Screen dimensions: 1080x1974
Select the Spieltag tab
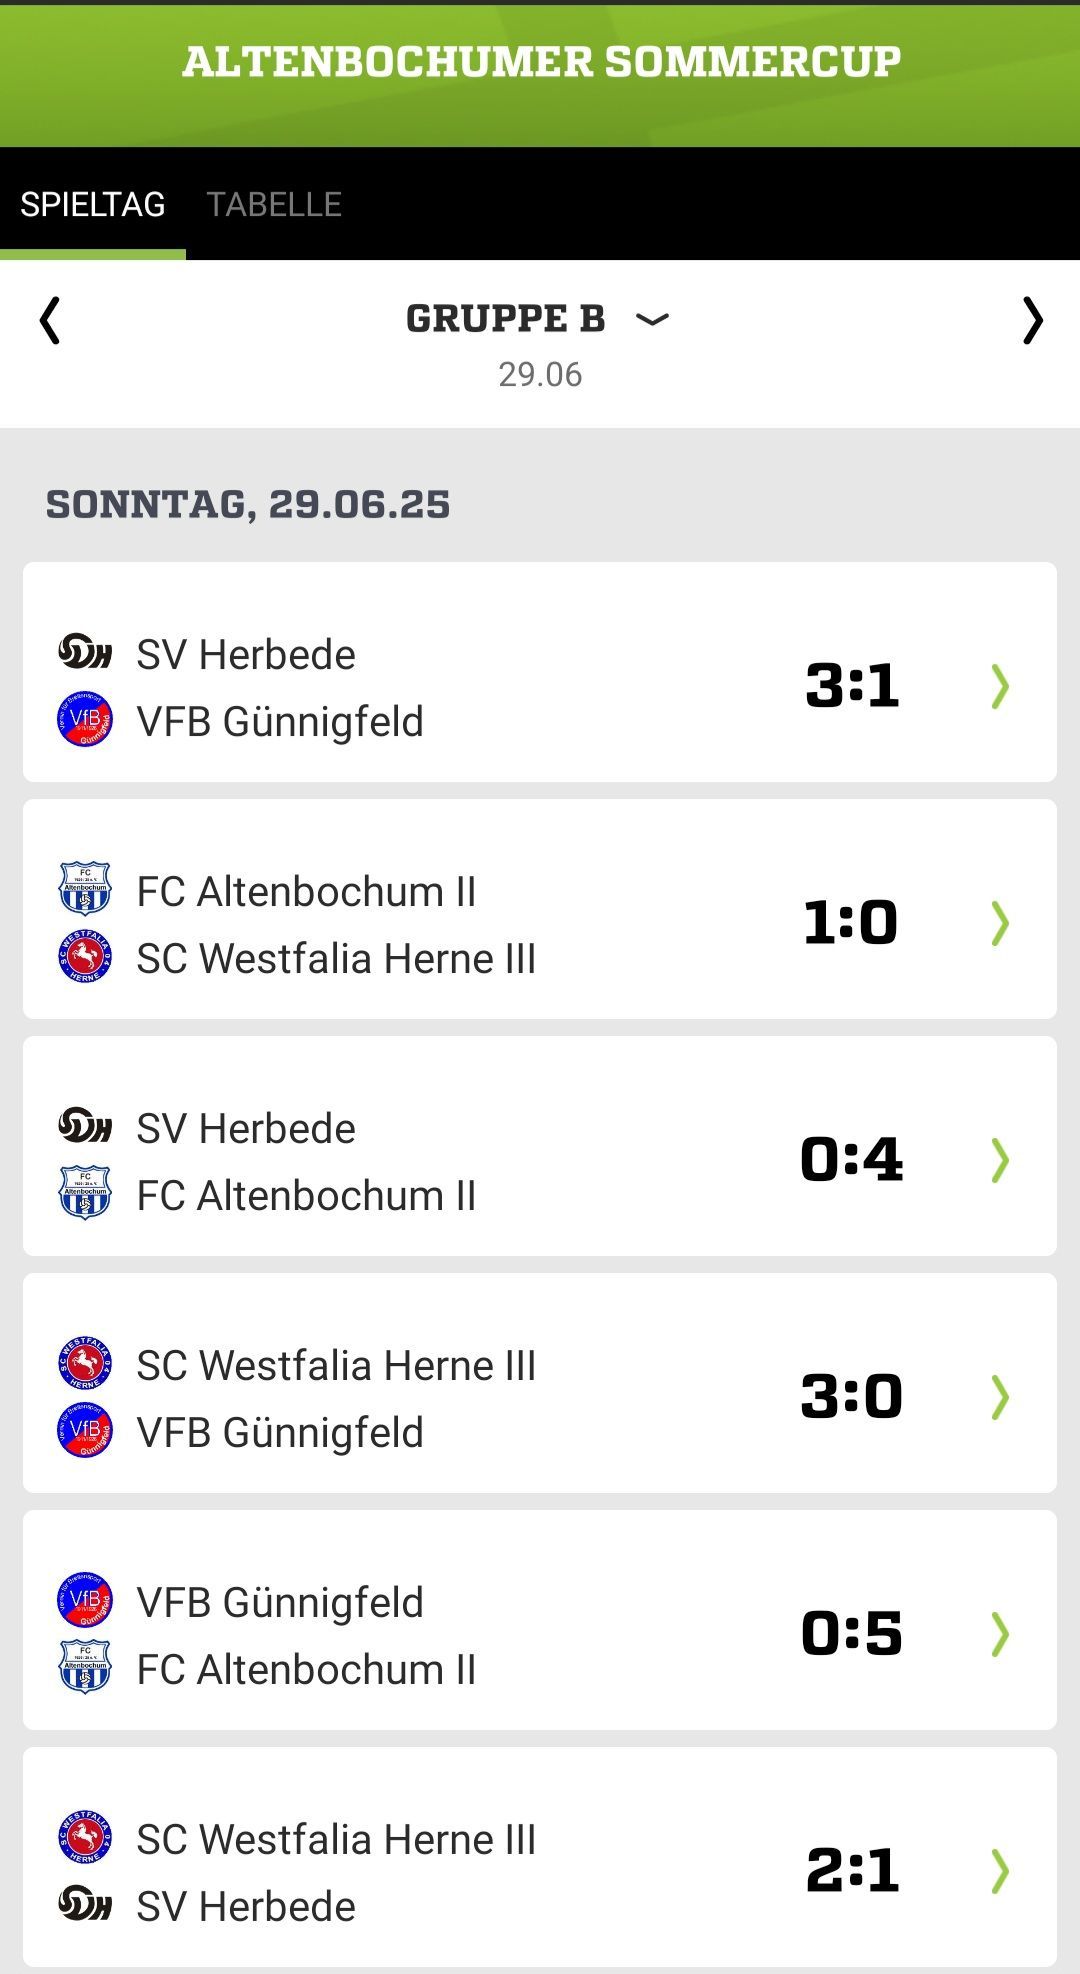(93, 204)
